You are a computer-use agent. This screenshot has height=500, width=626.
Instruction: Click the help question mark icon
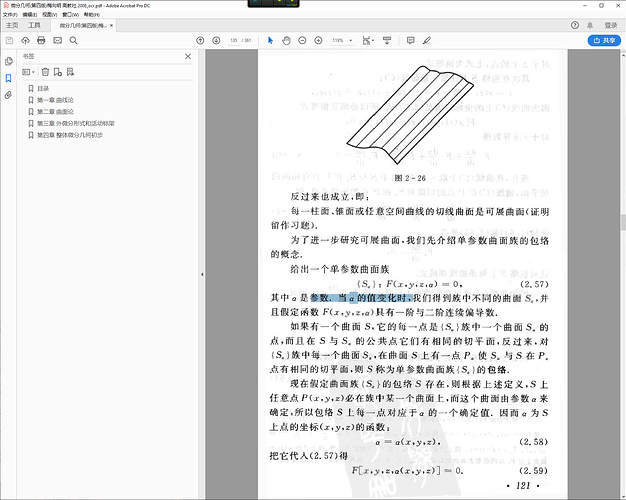[x=575, y=25]
